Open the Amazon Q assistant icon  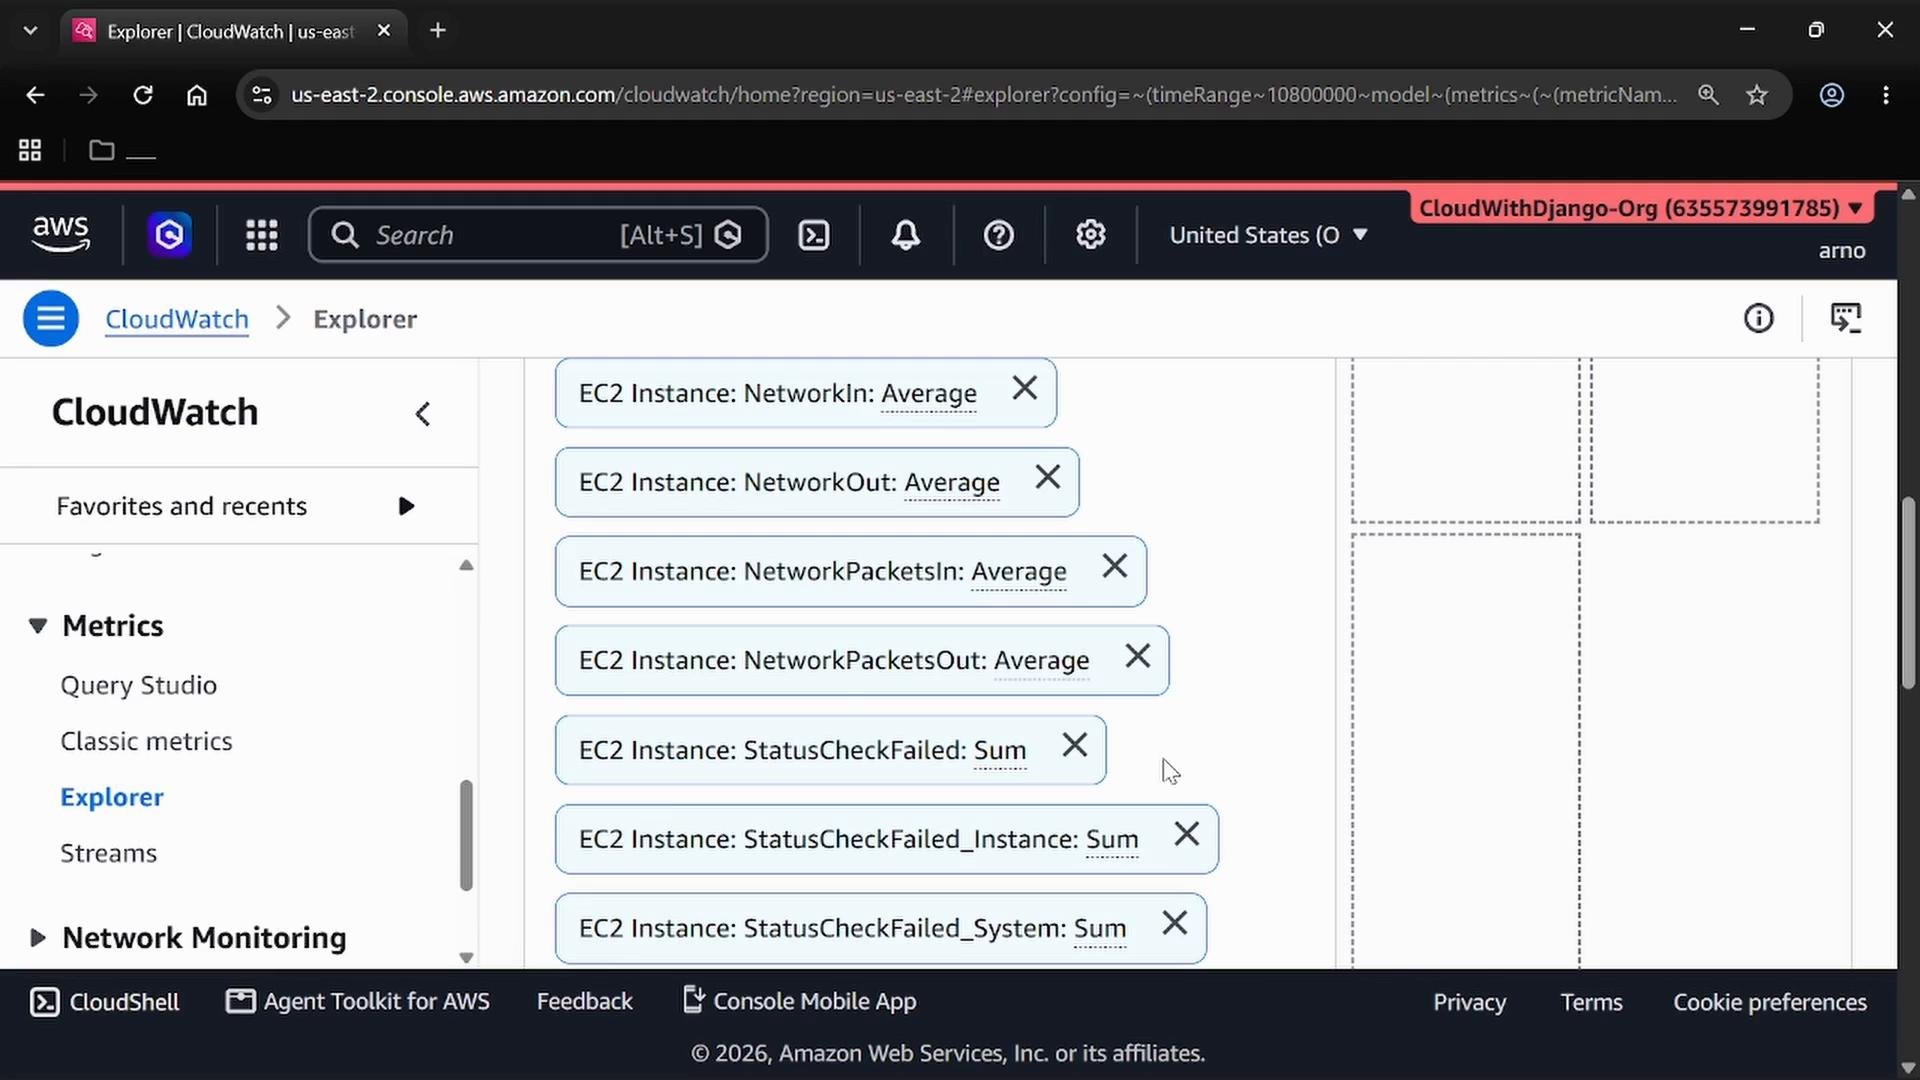[x=169, y=235]
